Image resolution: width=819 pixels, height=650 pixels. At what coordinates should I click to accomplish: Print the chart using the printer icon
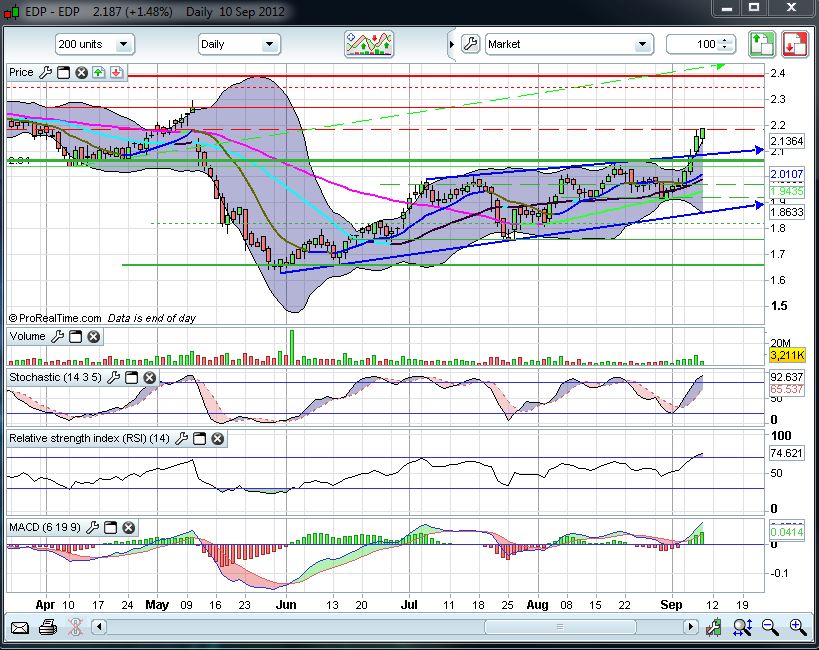(x=48, y=626)
